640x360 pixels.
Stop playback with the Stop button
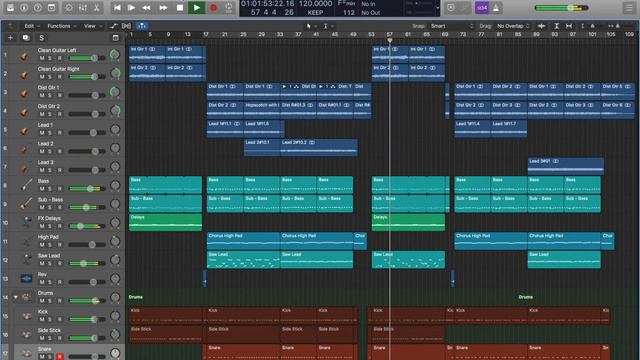click(x=180, y=8)
